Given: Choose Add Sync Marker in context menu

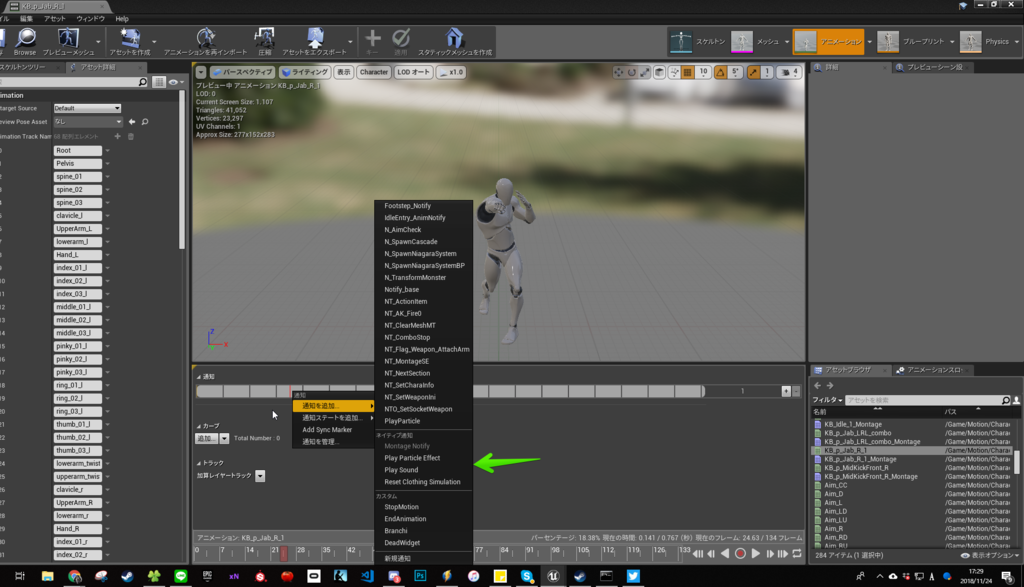Looking at the screenshot, I should click(x=327, y=430).
